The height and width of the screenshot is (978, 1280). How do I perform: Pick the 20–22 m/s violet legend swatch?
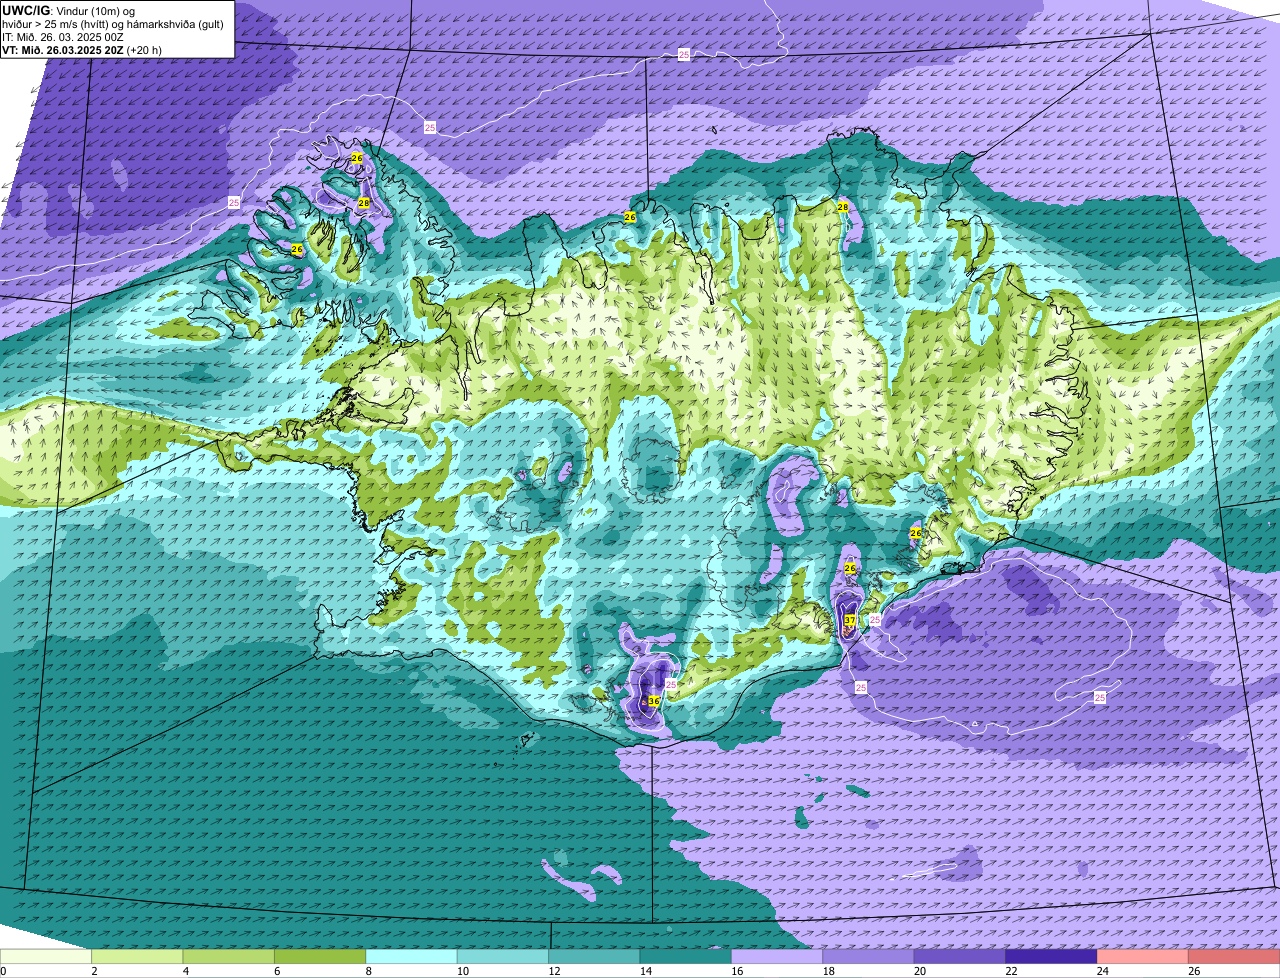[960, 957]
